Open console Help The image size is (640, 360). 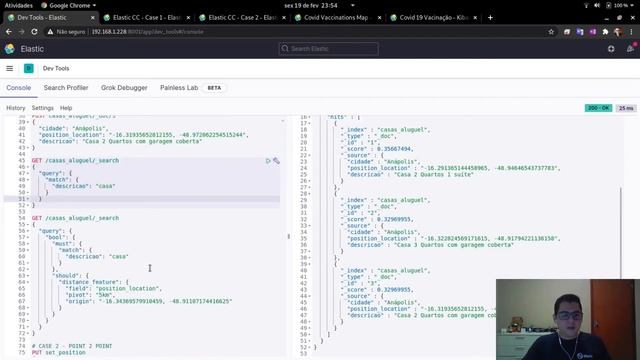point(66,108)
